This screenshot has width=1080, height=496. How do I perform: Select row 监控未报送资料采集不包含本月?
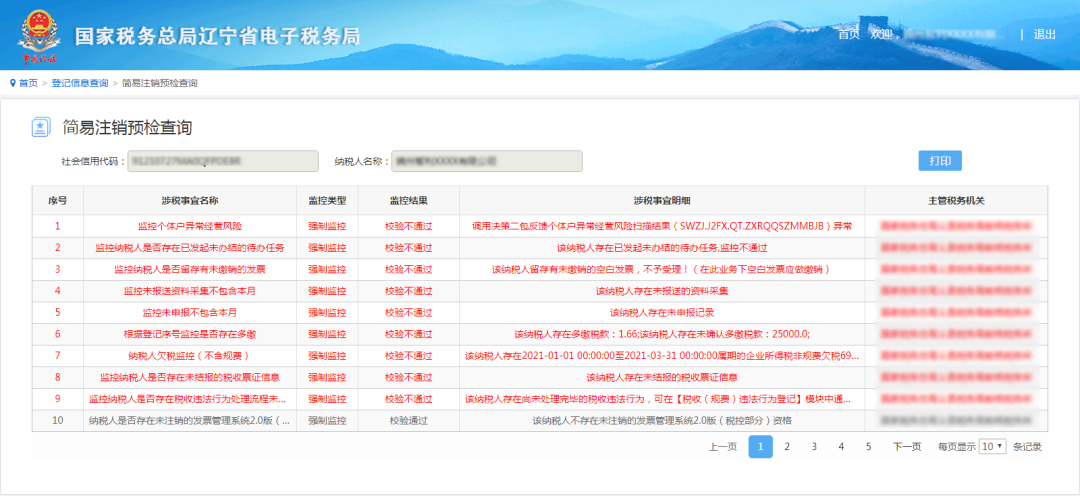[540, 291]
